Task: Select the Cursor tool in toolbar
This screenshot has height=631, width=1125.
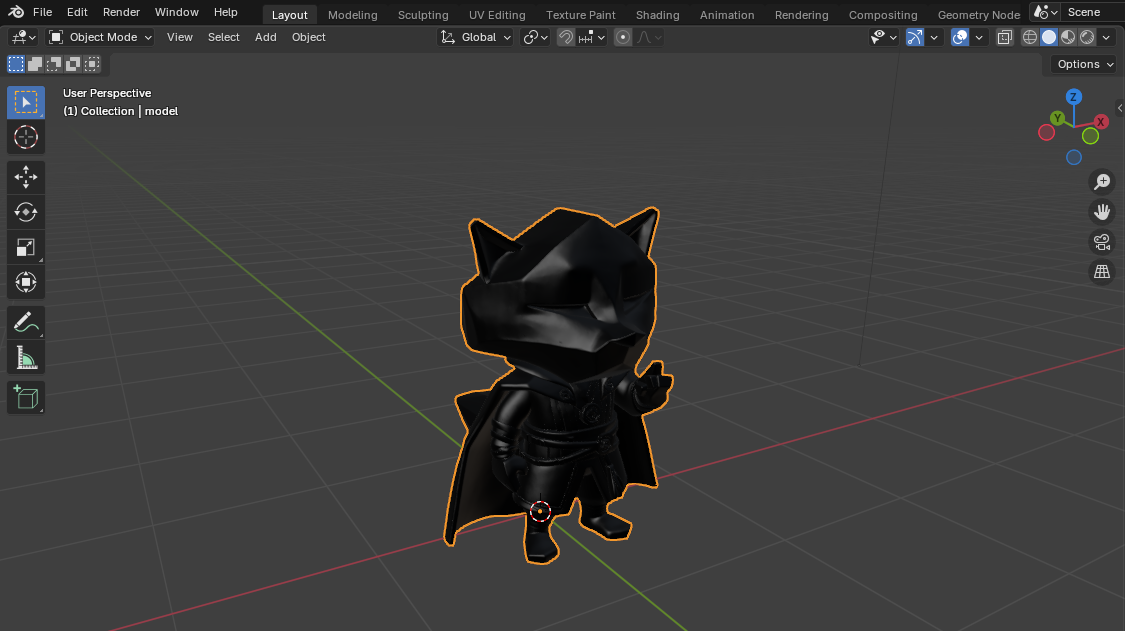Action: [26, 137]
